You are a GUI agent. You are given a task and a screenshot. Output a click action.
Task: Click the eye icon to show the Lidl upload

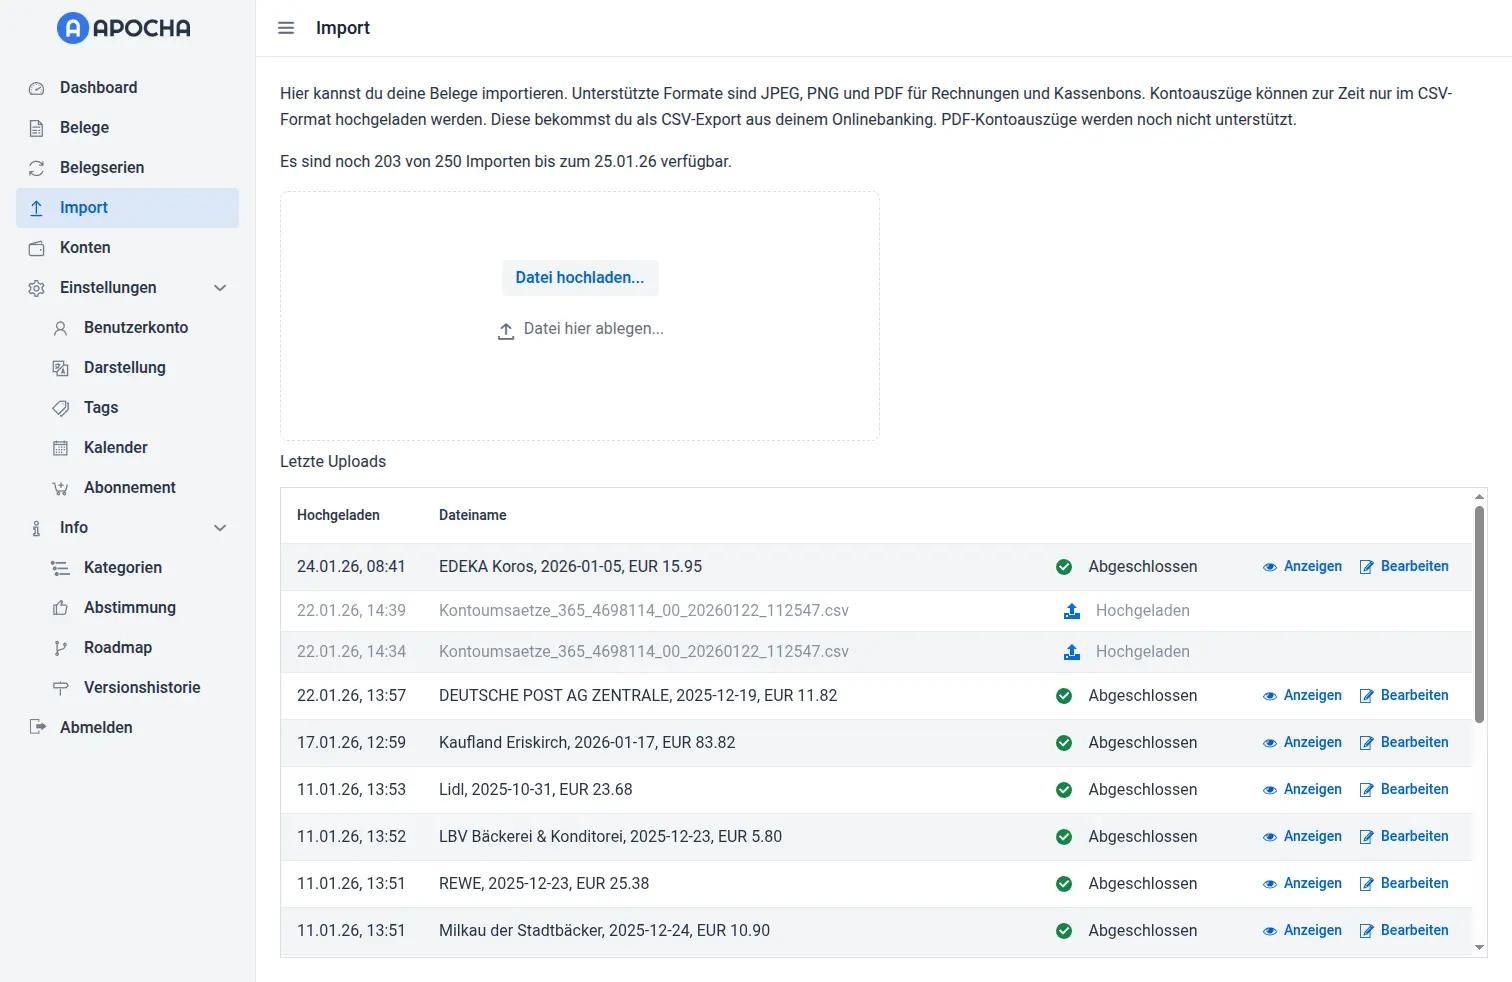tap(1270, 789)
